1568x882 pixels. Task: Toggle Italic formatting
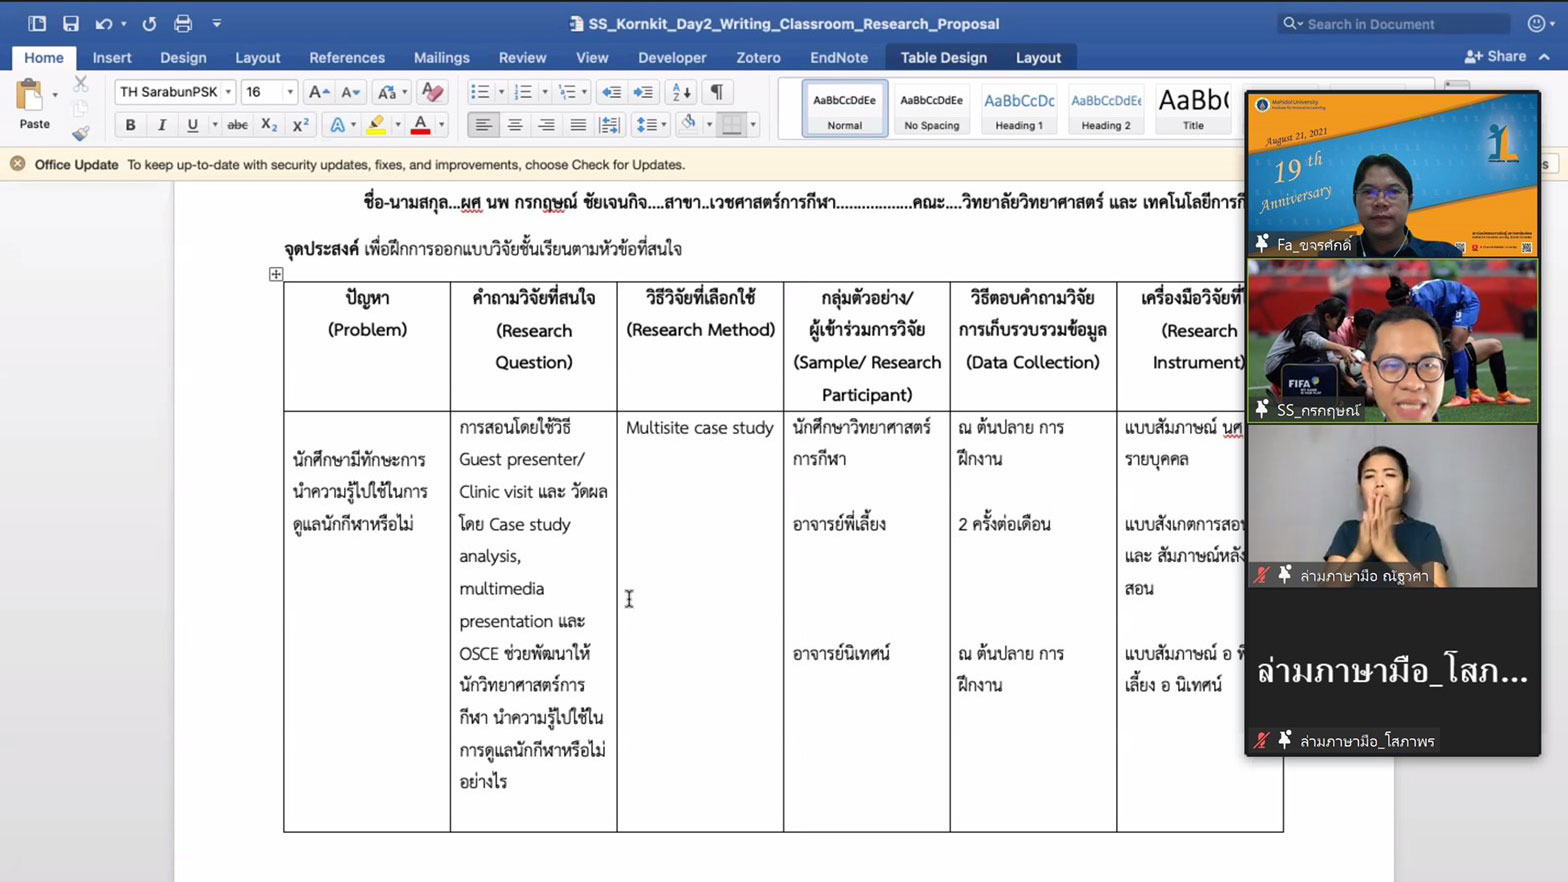click(x=161, y=125)
